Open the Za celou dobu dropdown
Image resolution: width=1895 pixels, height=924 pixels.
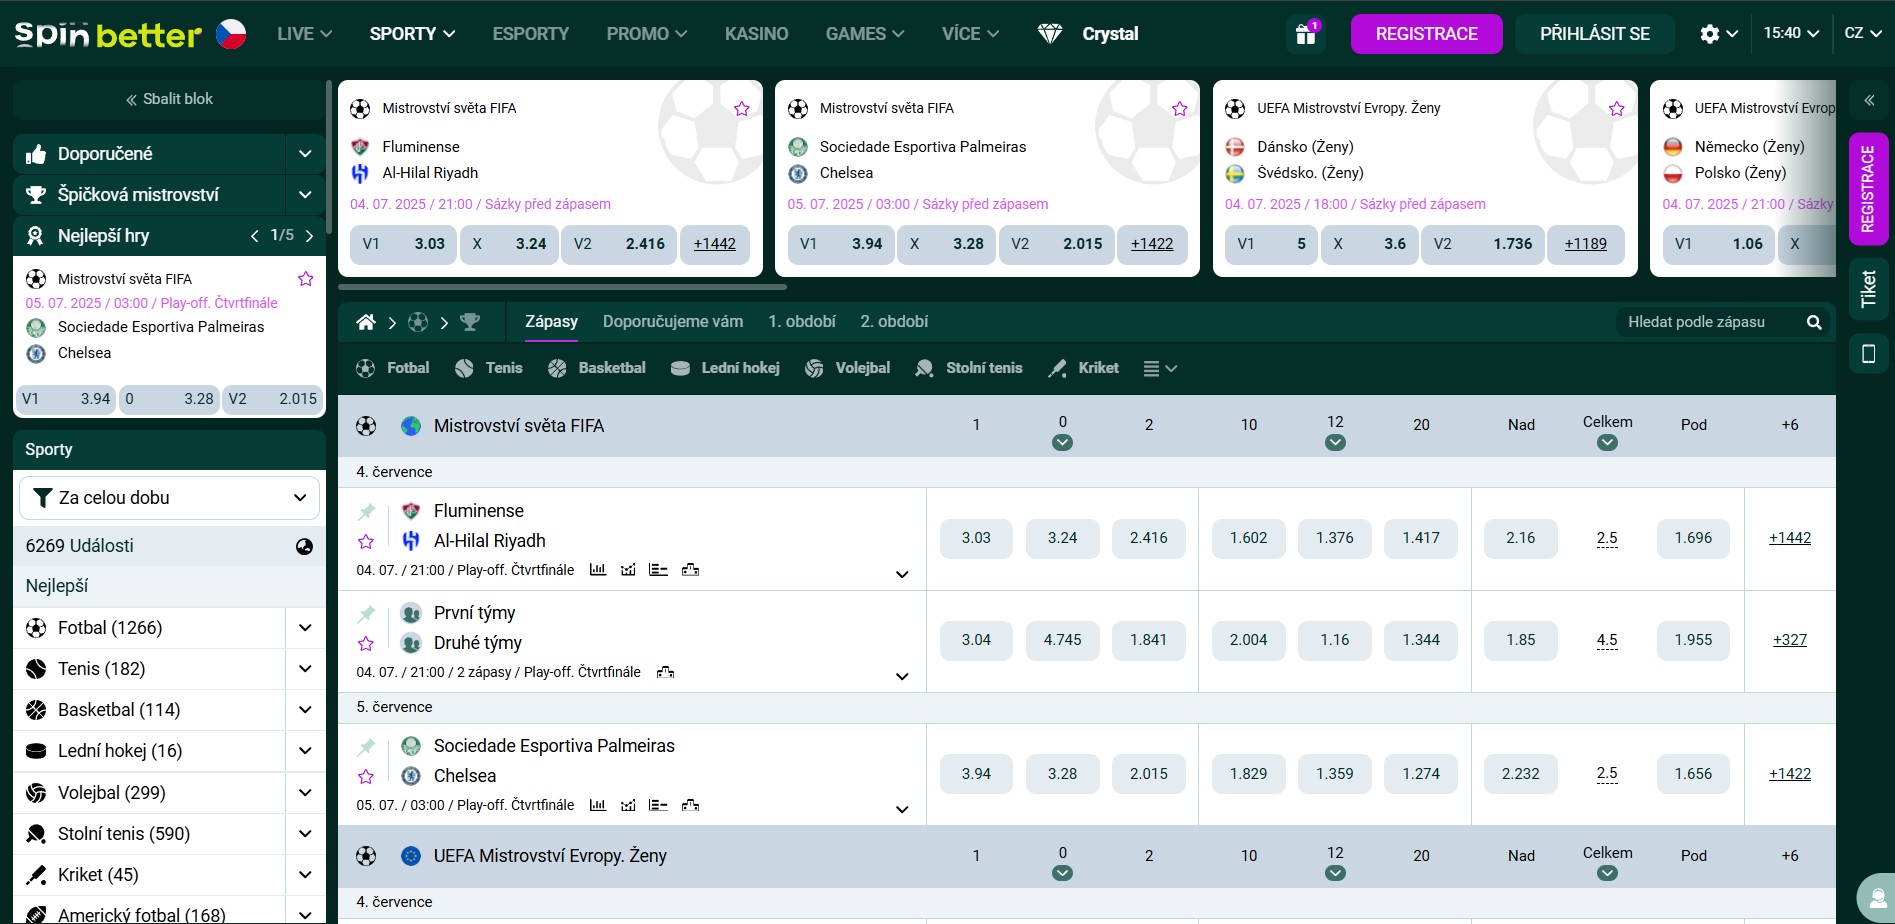tap(169, 498)
